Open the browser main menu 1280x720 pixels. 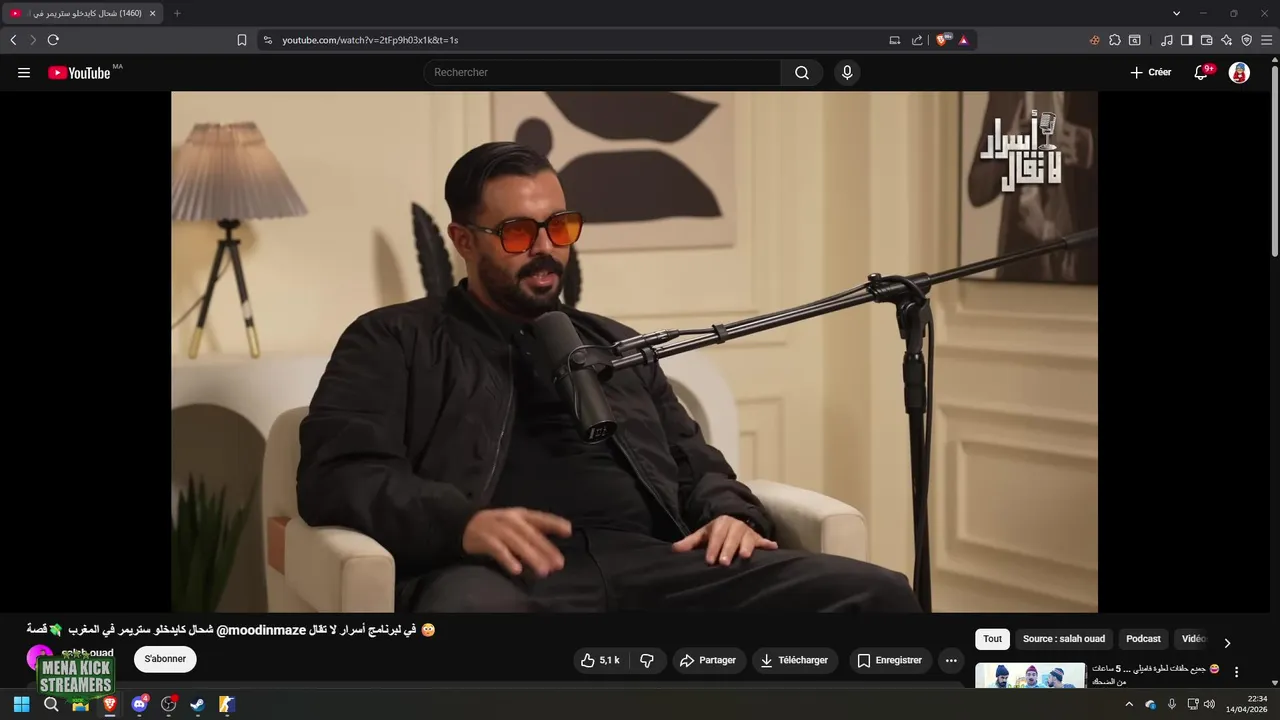[x=1266, y=40]
